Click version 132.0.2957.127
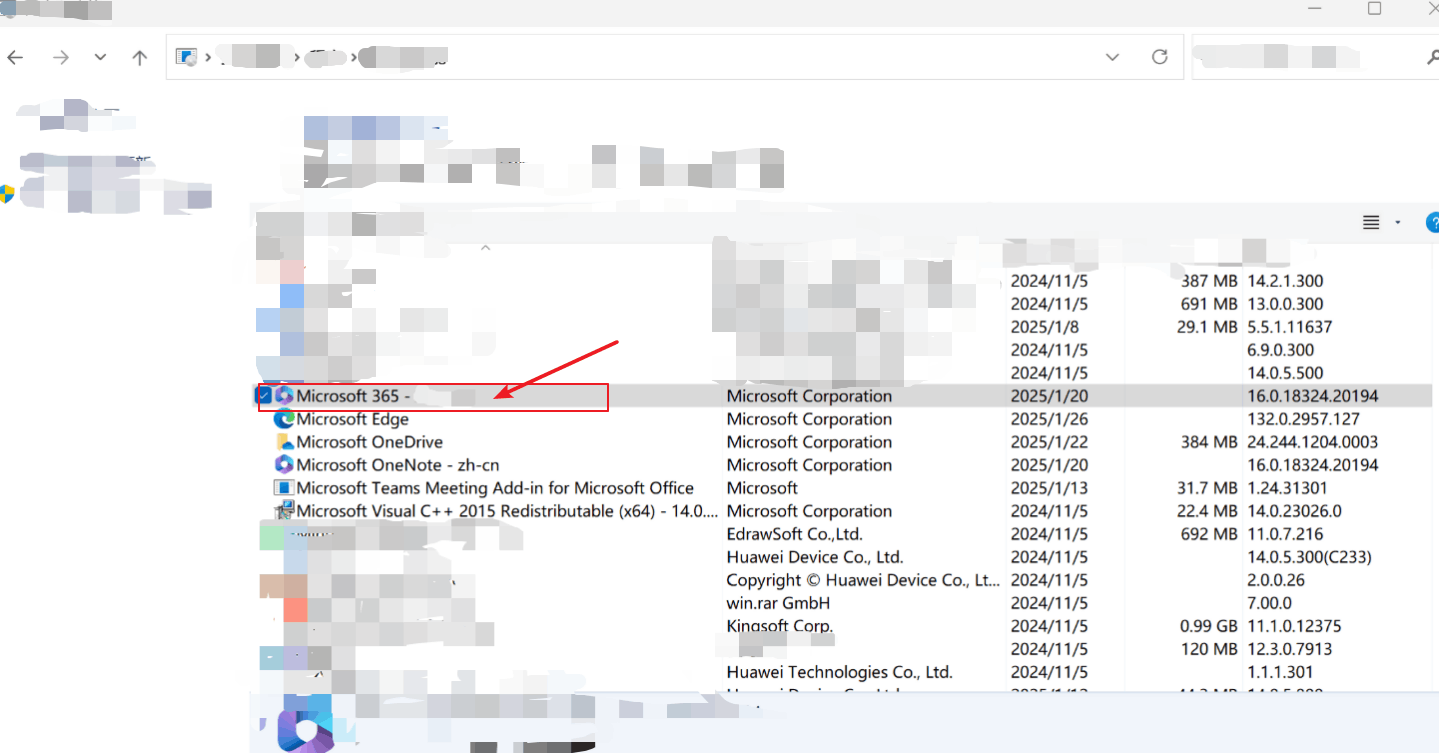This screenshot has width=1439, height=753. pyautogui.click(x=1303, y=419)
